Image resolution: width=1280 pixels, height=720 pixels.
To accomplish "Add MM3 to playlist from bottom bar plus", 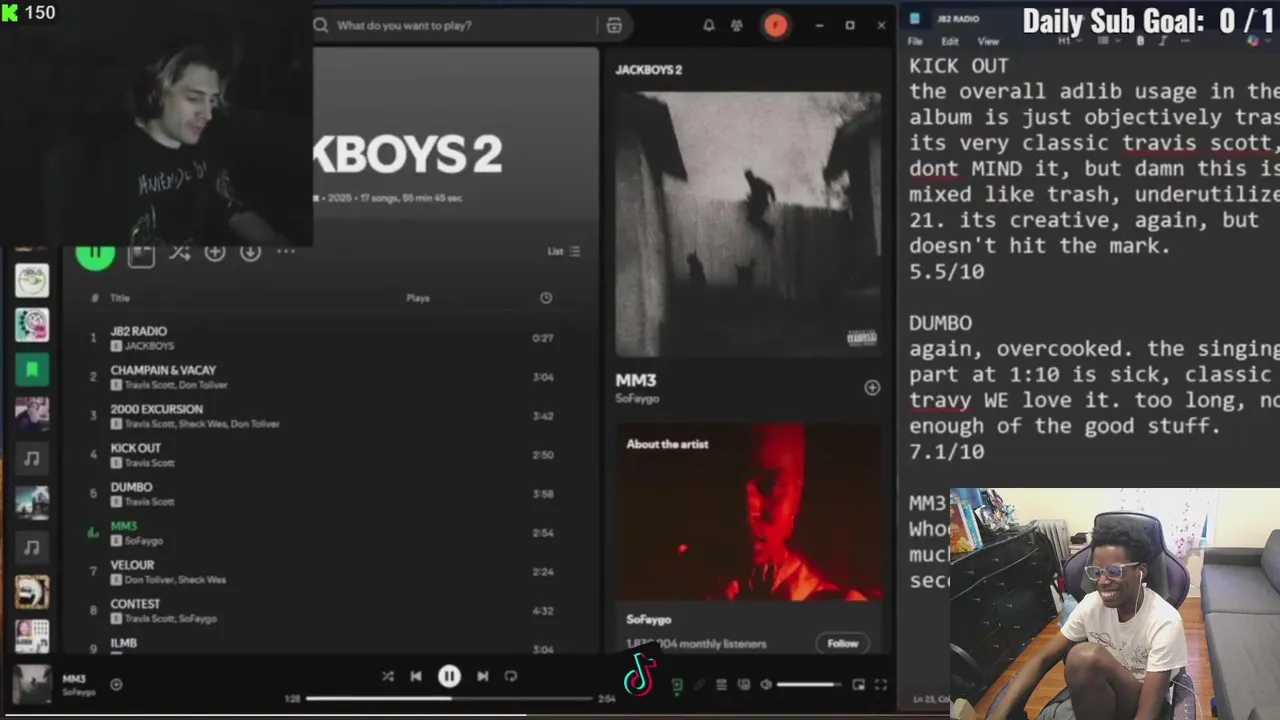I will [x=116, y=685].
